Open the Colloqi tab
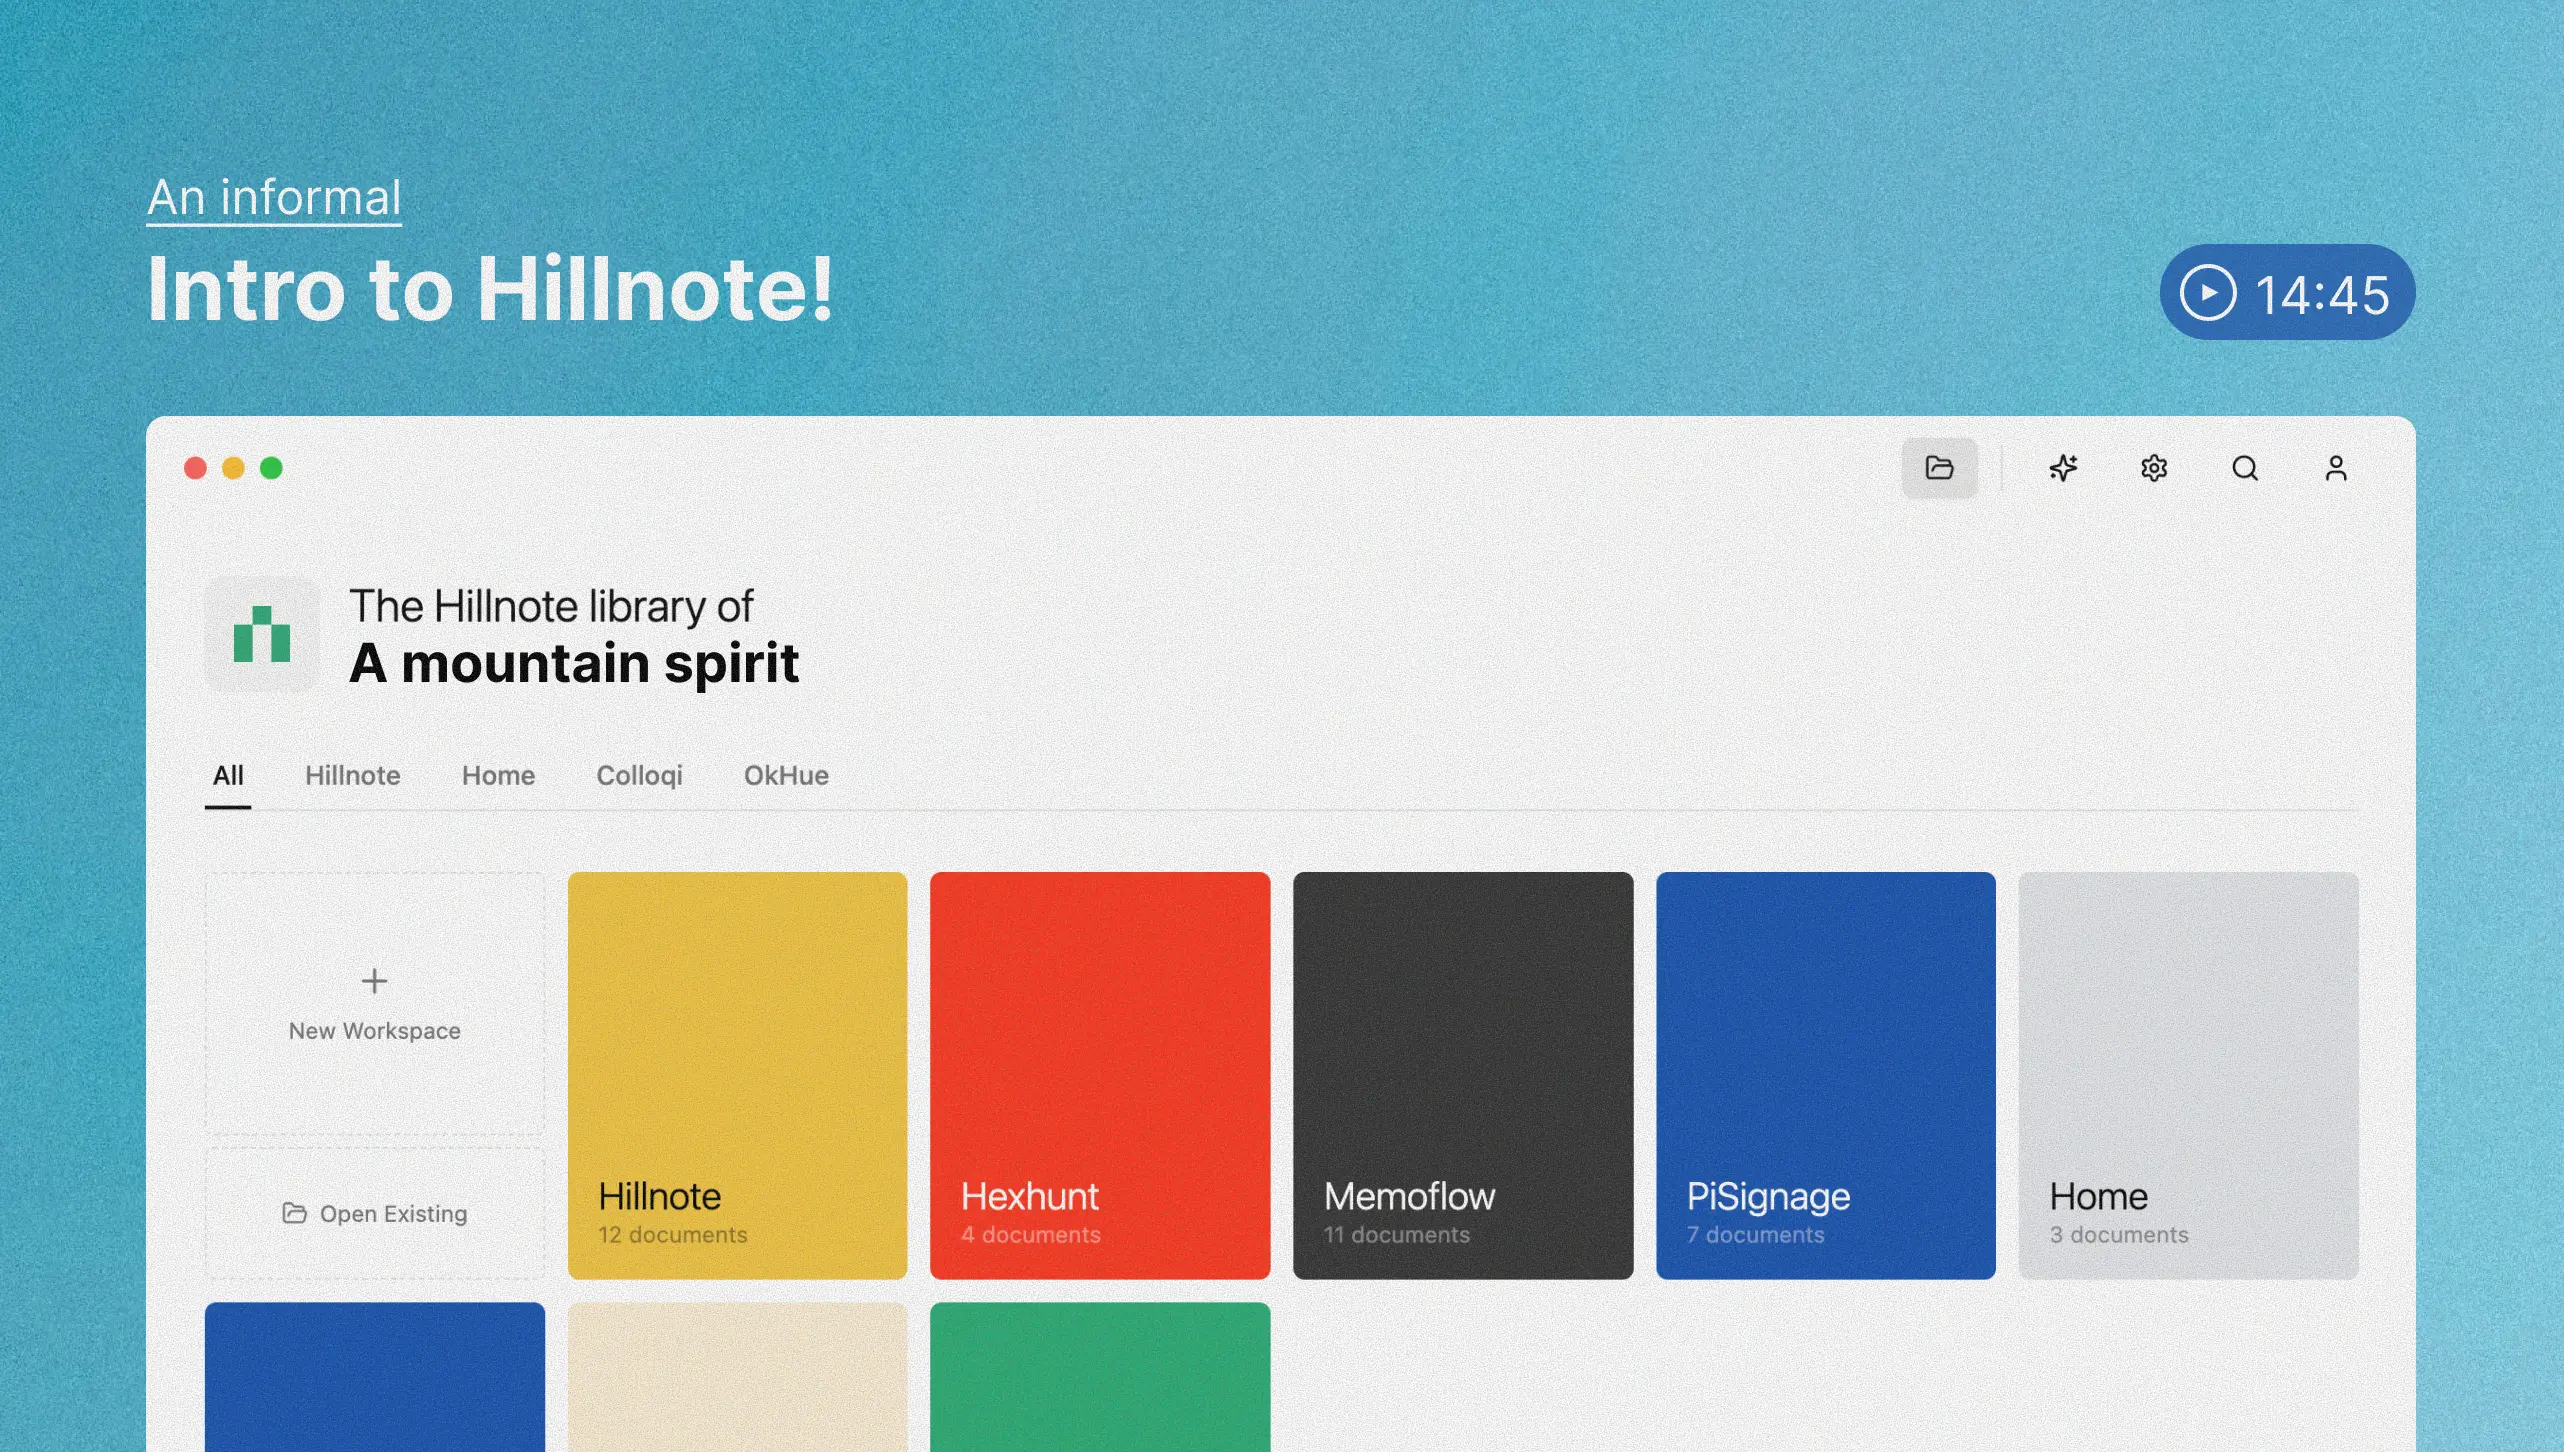Screen dimensions: 2564x1452 [639, 775]
